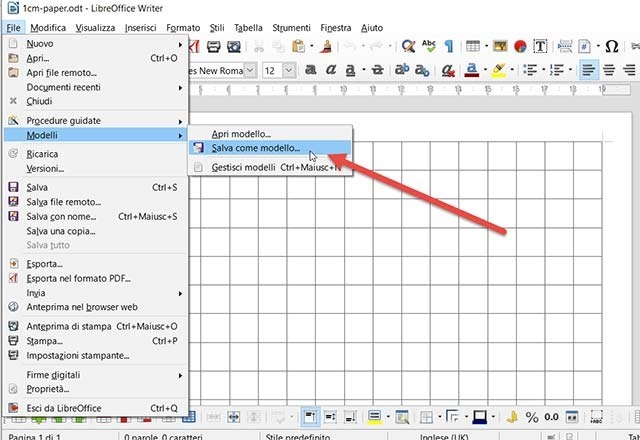The width and height of the screenshot is (640, 440).
Task: Click the Insert Table grid icon
Action: (x=473, y=46)
